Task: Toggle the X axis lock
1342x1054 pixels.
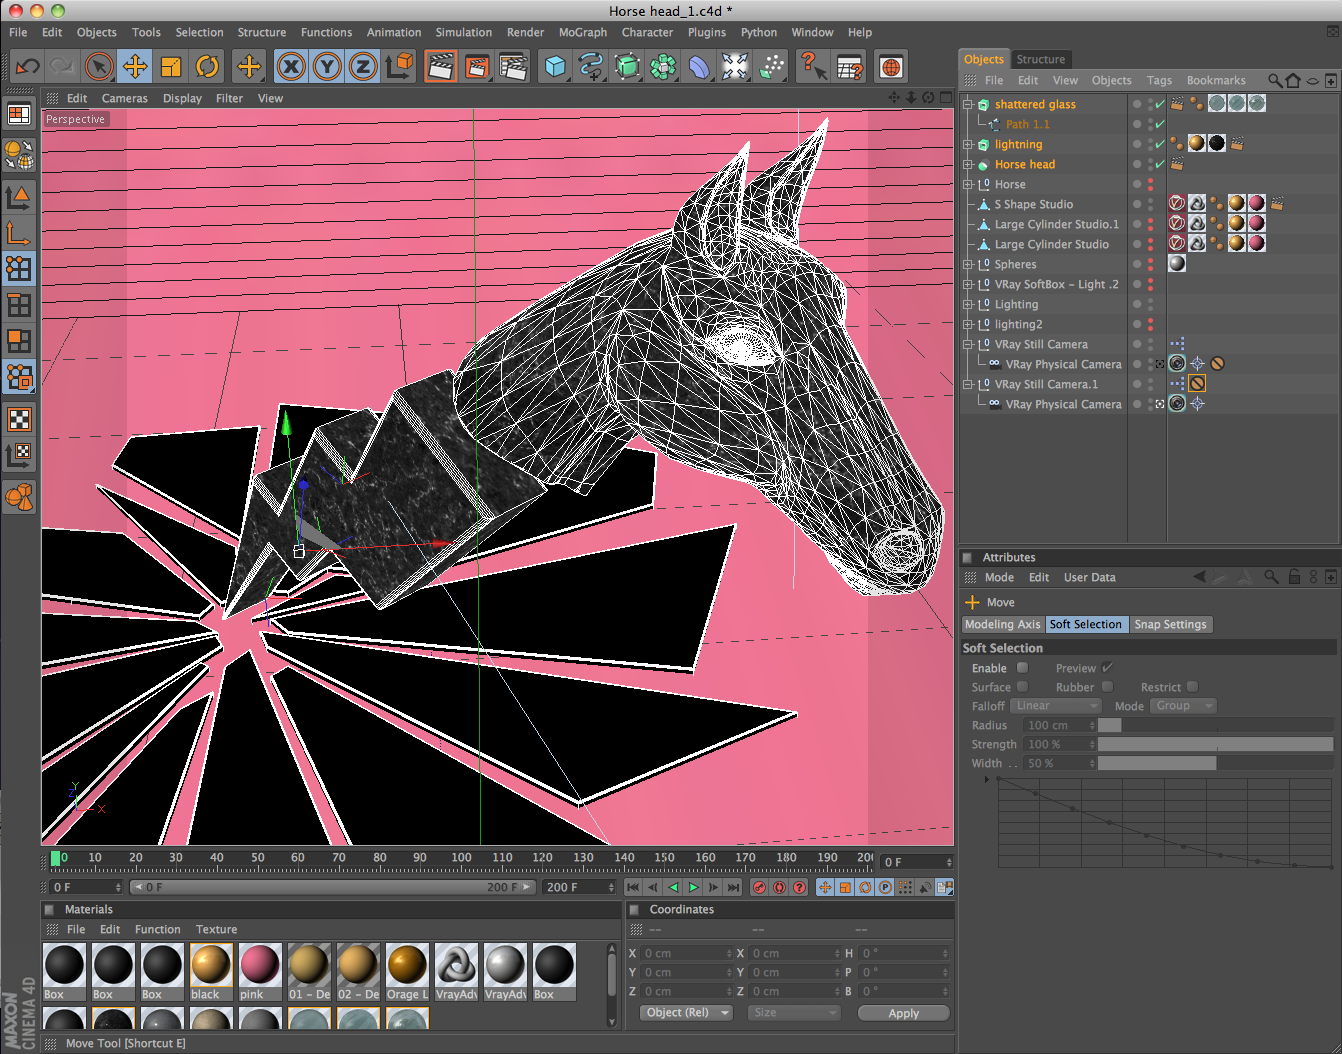Action: [x=290, y=67]
